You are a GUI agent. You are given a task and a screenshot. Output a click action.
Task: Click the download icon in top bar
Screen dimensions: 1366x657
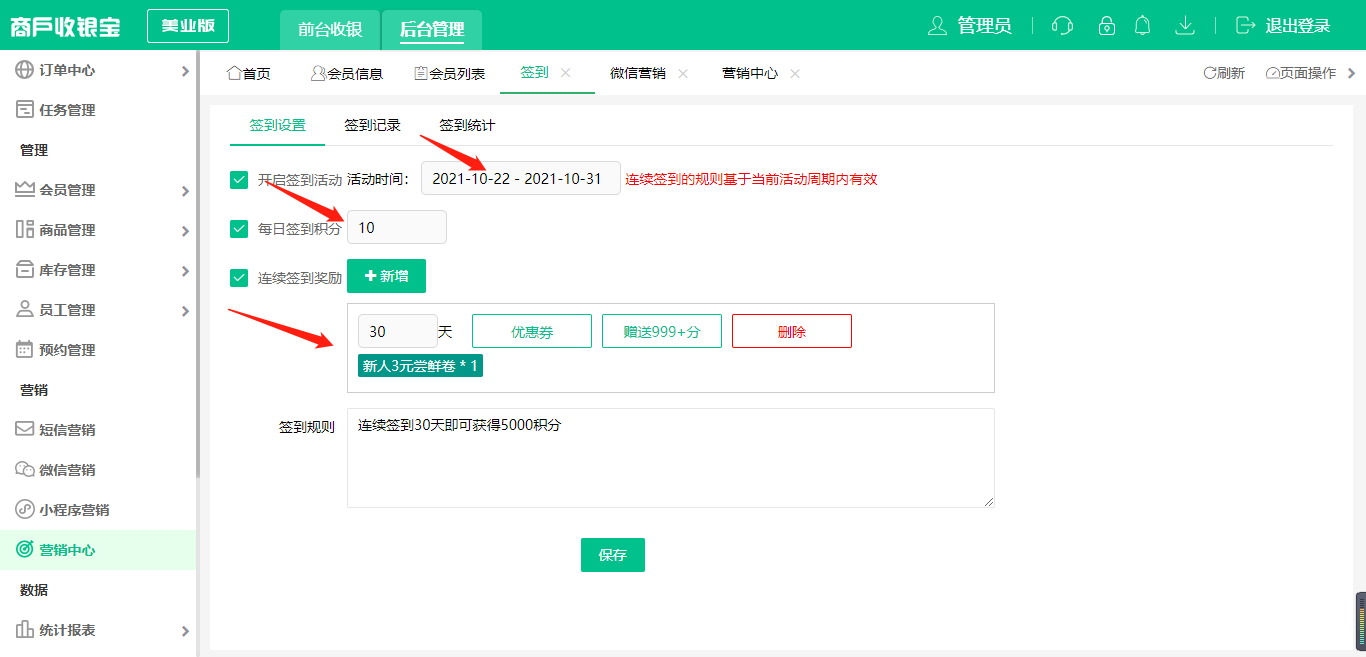pos(1185,26)
